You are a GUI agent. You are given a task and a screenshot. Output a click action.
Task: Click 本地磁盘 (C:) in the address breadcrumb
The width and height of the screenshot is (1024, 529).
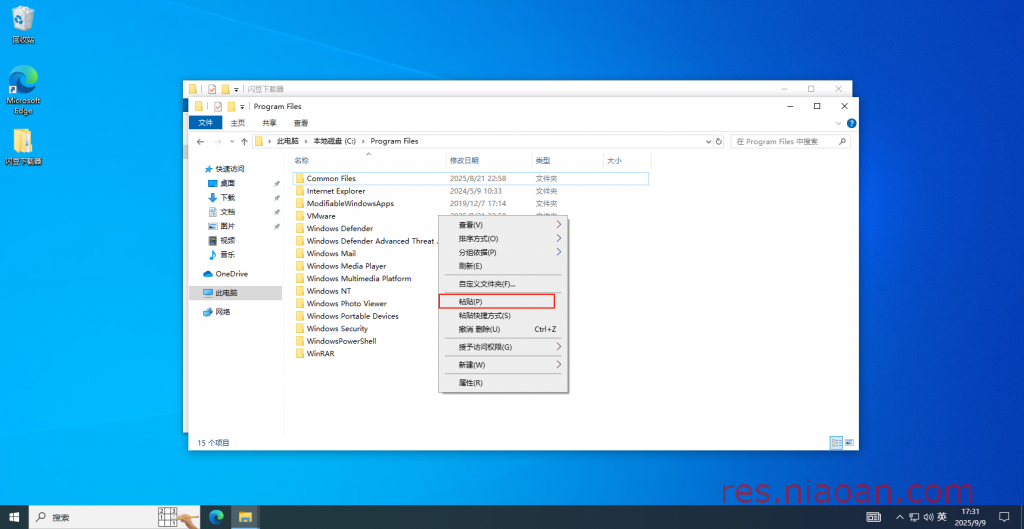click(x=334, y=141)
